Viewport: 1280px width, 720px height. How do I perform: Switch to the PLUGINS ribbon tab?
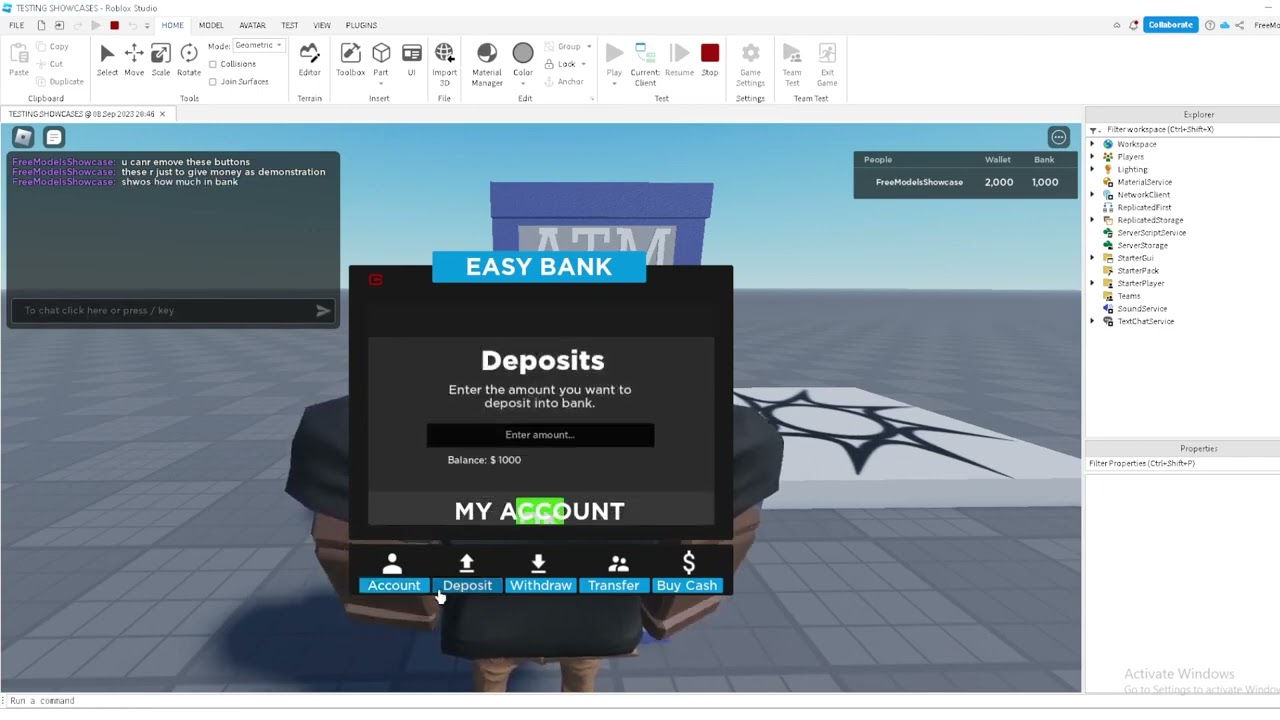click(x=361, y=25)
